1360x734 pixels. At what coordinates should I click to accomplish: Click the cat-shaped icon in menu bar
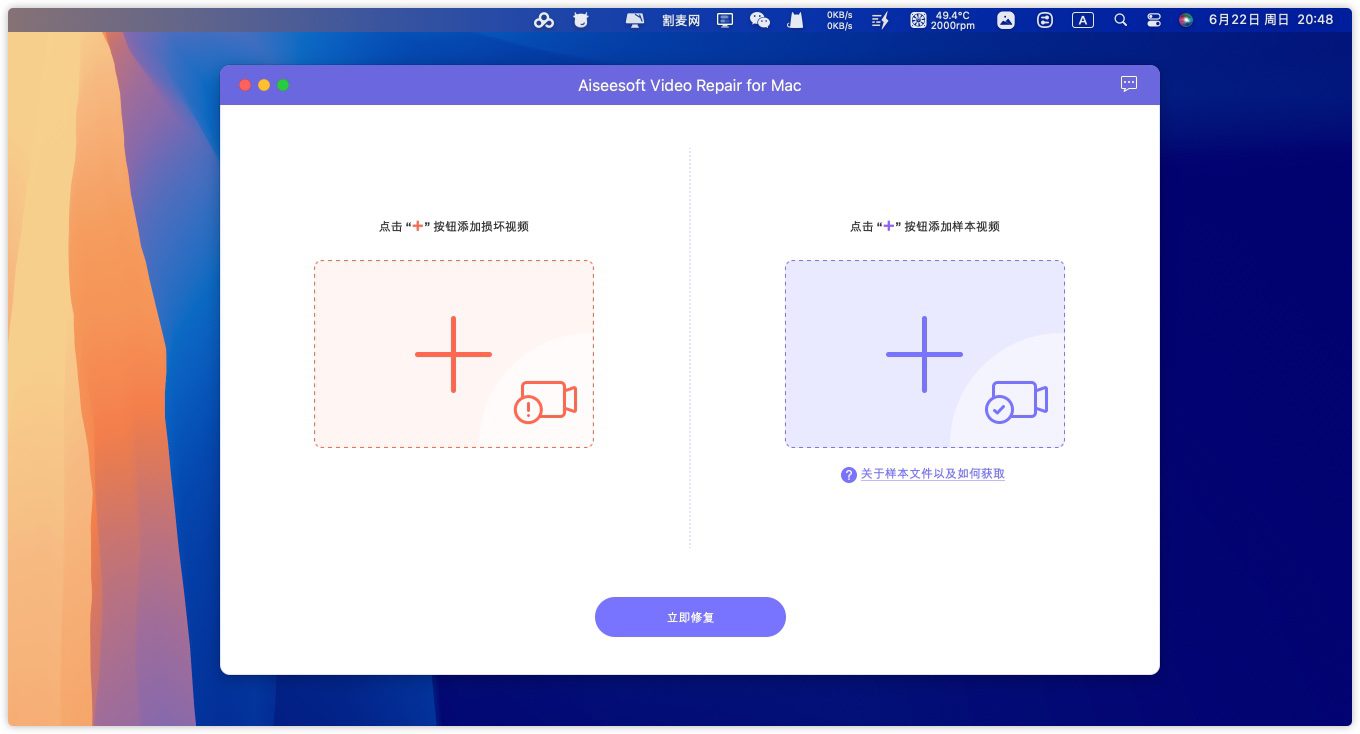[x=795, y=20]
